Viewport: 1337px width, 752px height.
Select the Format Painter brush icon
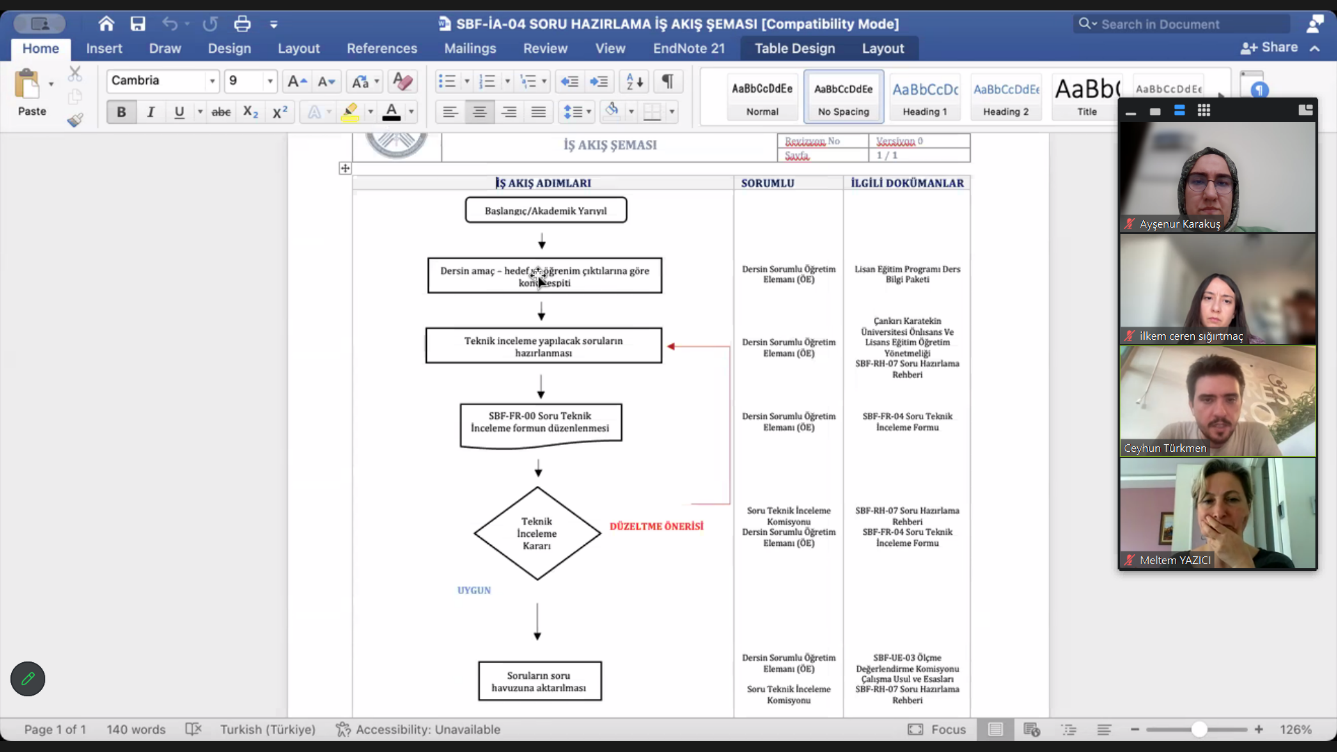[x=75, y=121]
